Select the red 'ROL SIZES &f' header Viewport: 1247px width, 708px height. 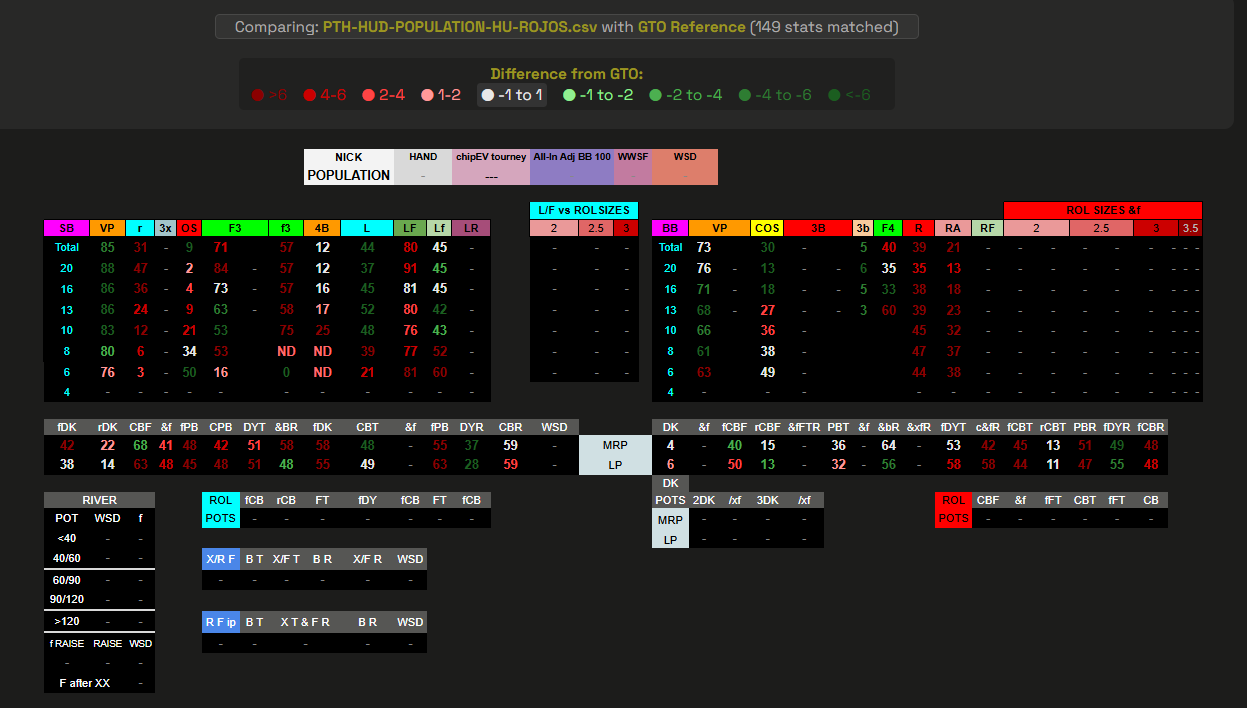pyautogui.click(x=1102, y=210)
